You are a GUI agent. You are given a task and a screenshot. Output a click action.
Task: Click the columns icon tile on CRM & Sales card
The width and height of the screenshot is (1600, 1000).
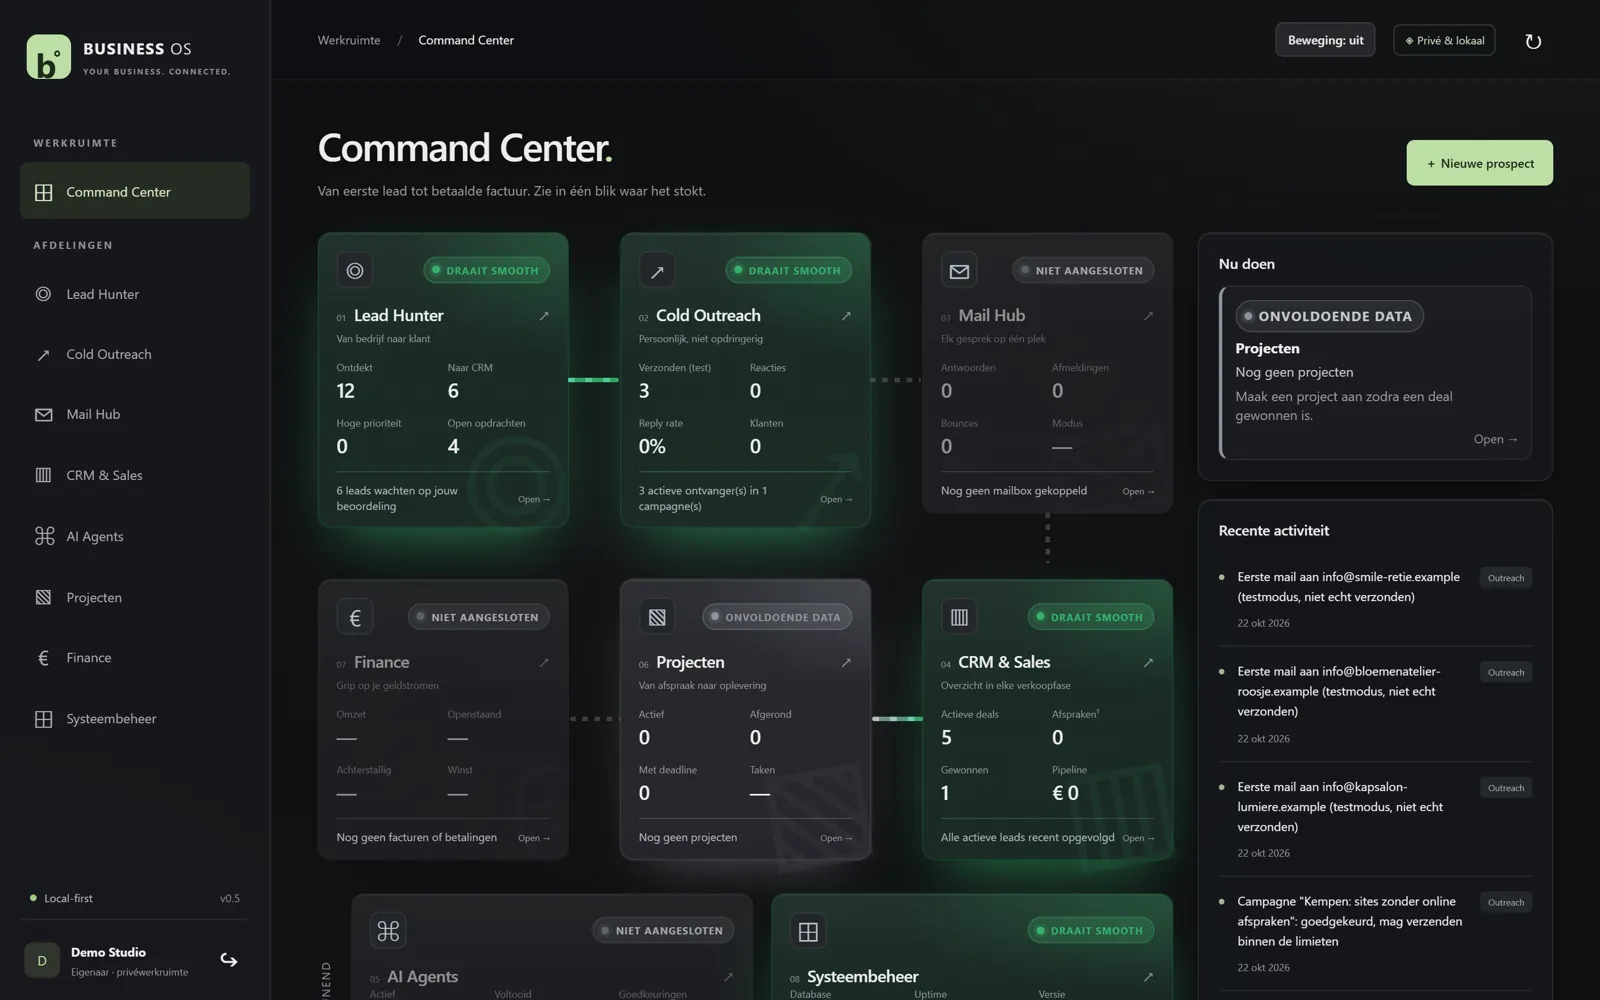coord(959,617)
